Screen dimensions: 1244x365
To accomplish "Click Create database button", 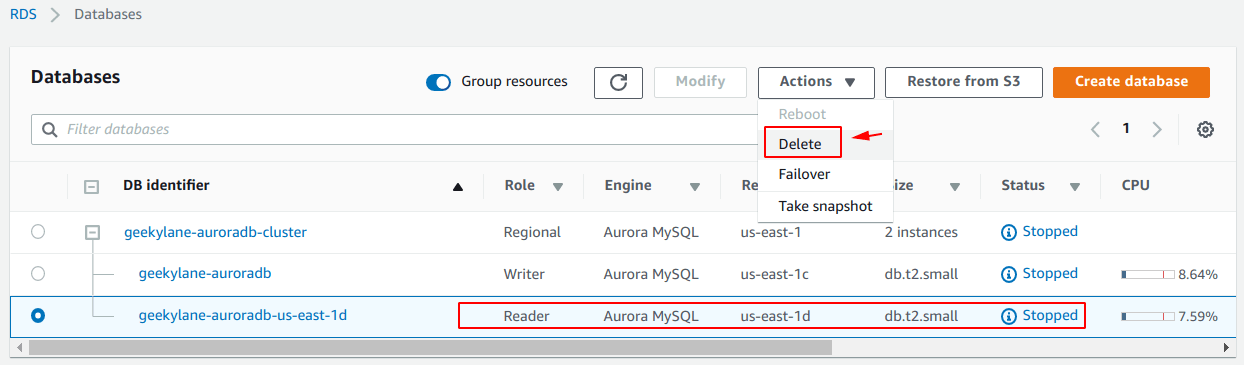I will pos(1131,82).
